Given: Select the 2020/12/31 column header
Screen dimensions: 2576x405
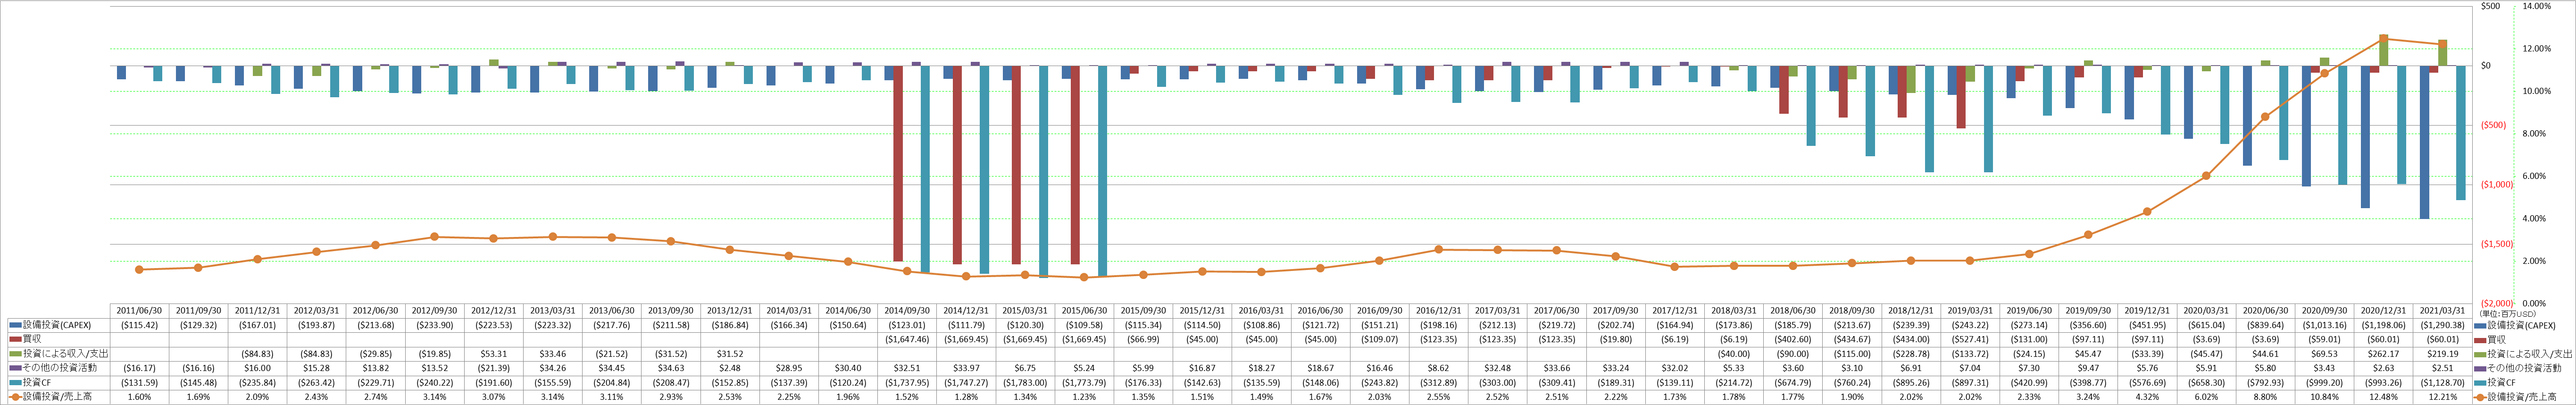Looking at the screenshot, I should pyautogui.click(x=2384, y=311).
